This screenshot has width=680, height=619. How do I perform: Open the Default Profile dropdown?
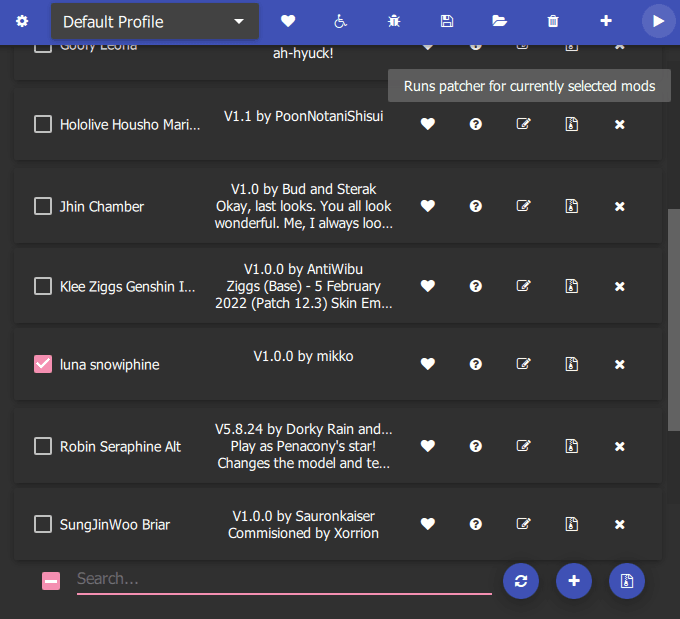[x=154, y=21]
